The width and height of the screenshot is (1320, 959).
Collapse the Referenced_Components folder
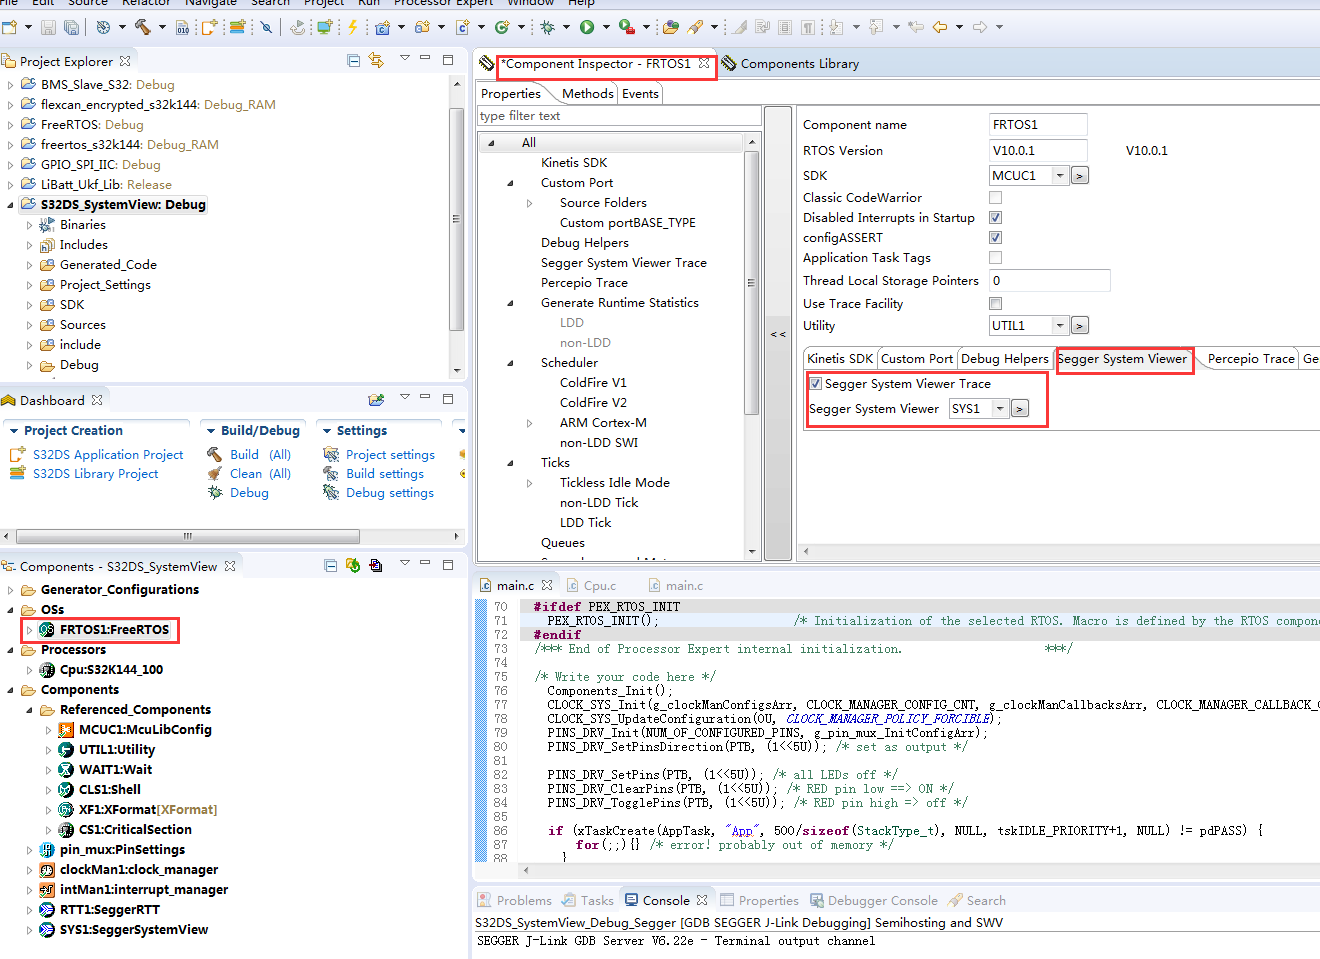(29, 710)
